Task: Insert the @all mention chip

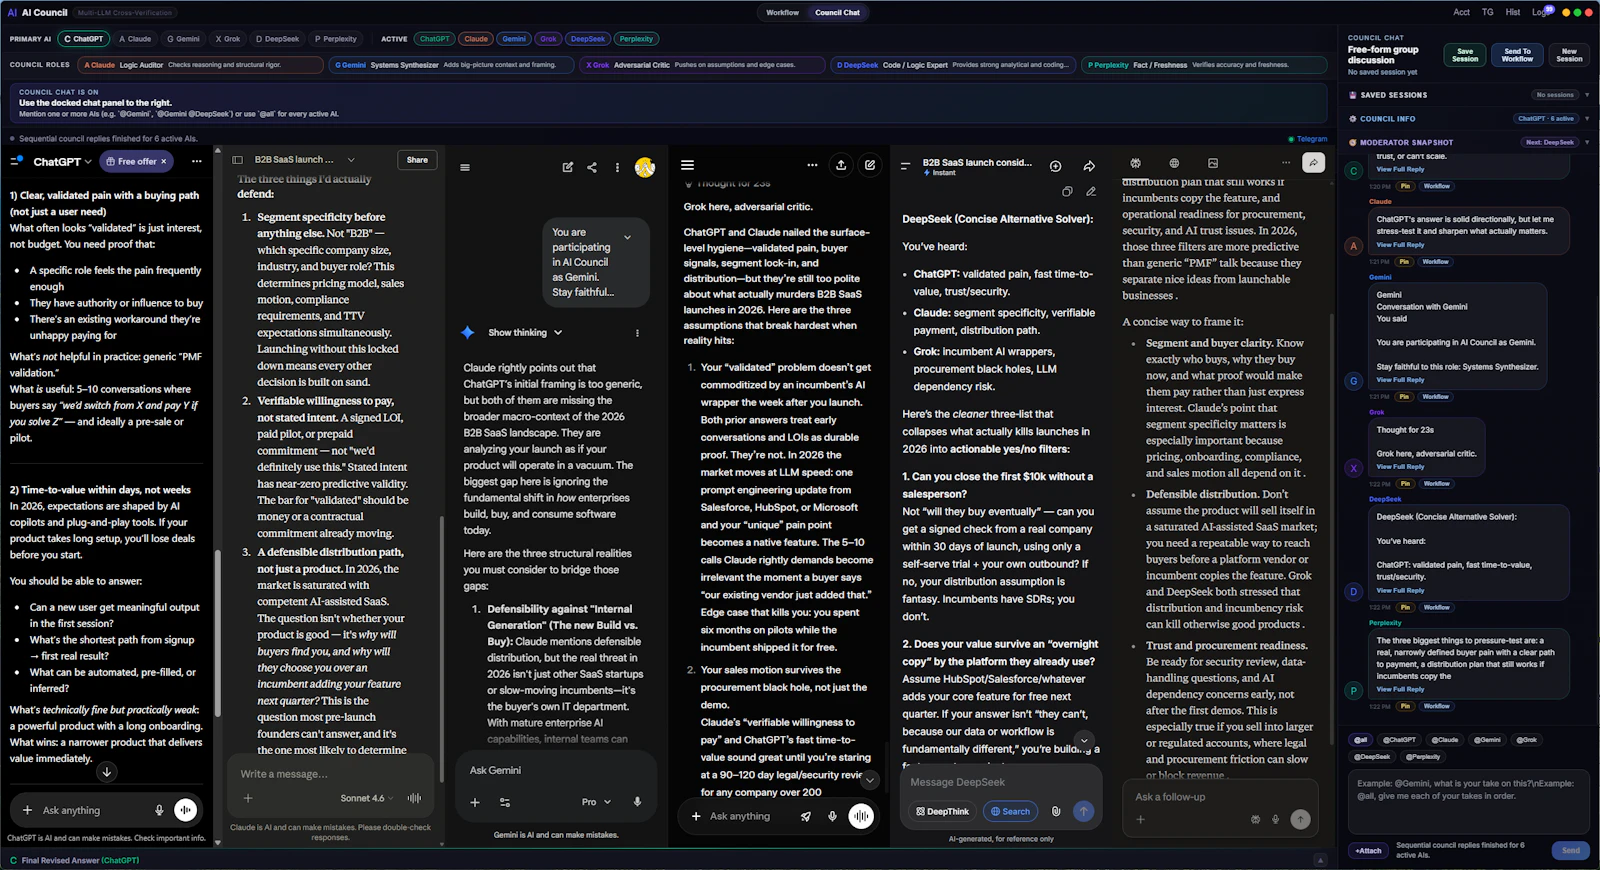Action: pos(1361,740)
